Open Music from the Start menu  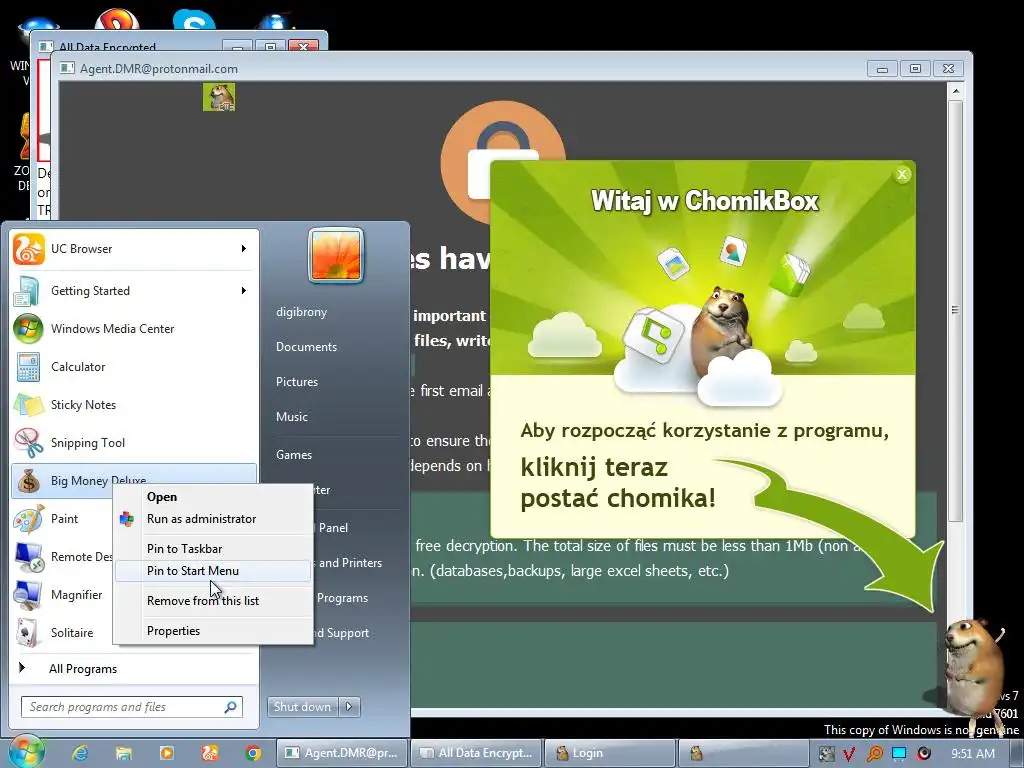tap(291, 417)
